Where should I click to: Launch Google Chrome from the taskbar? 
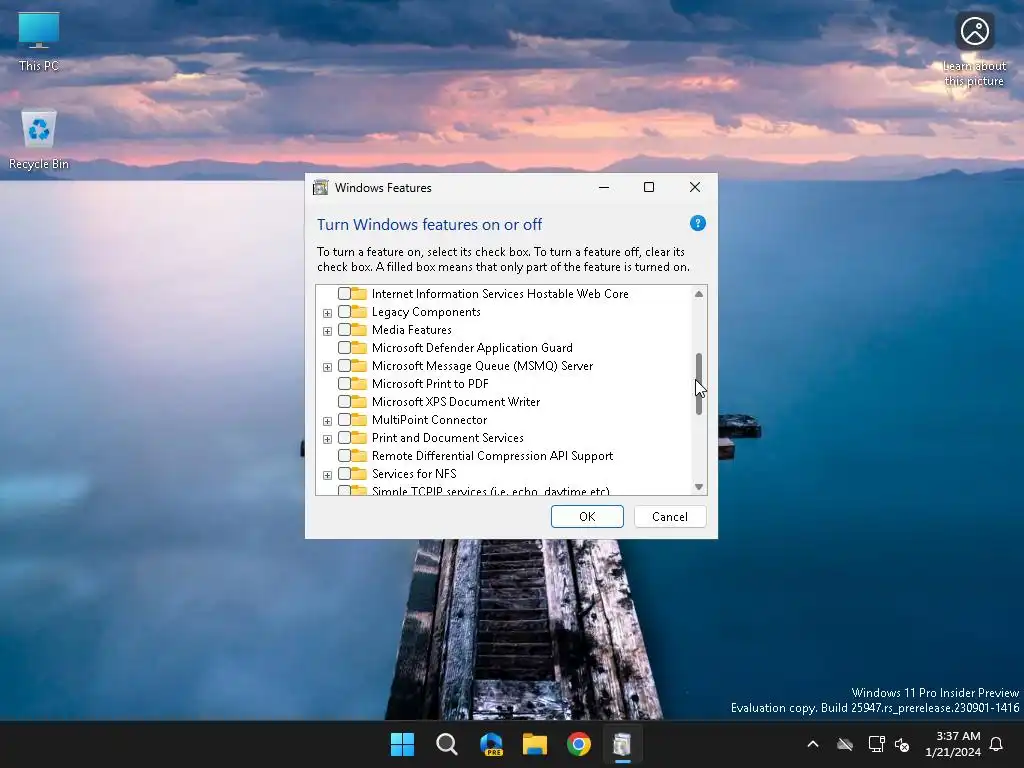[579, 744]
